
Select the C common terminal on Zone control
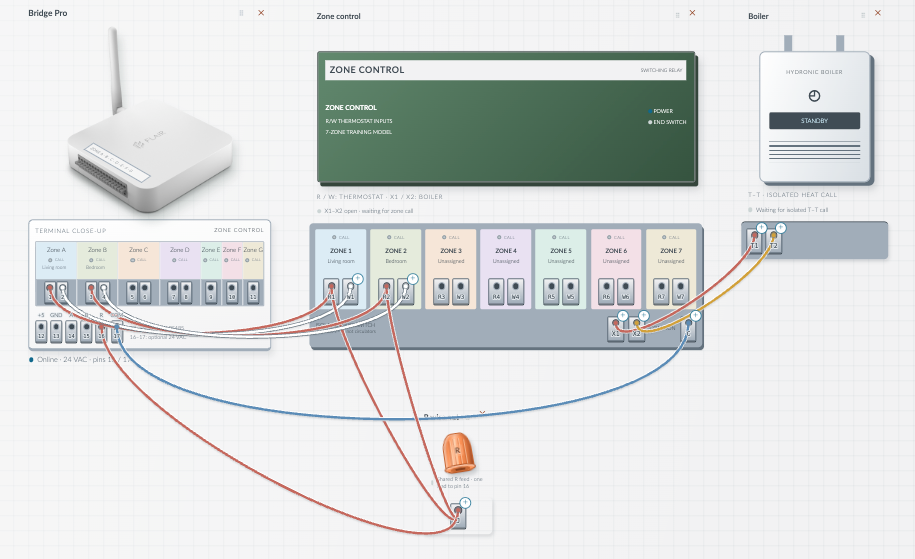click(x=688, y=329)
